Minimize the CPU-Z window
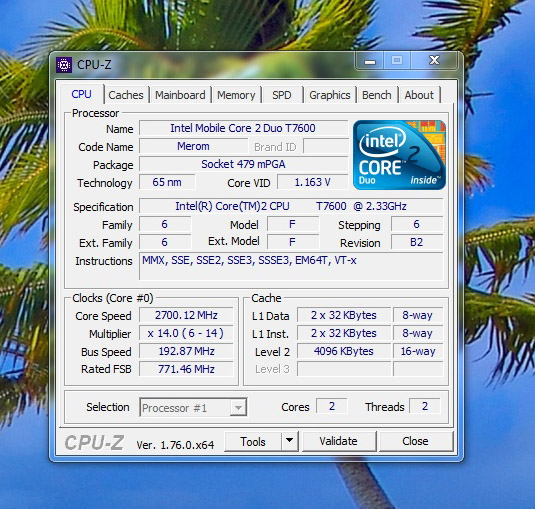The height and width of the screenshot is (509, 535). (370, 61)
